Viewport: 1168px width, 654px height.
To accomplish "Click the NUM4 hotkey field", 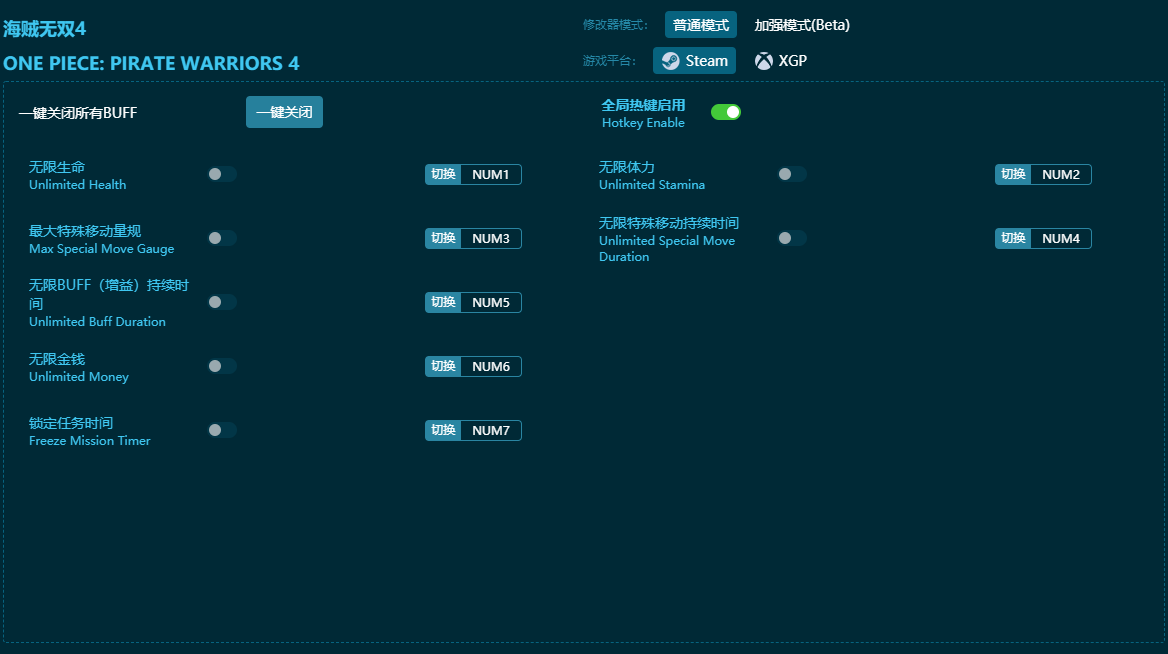I will coord(1060,239).
